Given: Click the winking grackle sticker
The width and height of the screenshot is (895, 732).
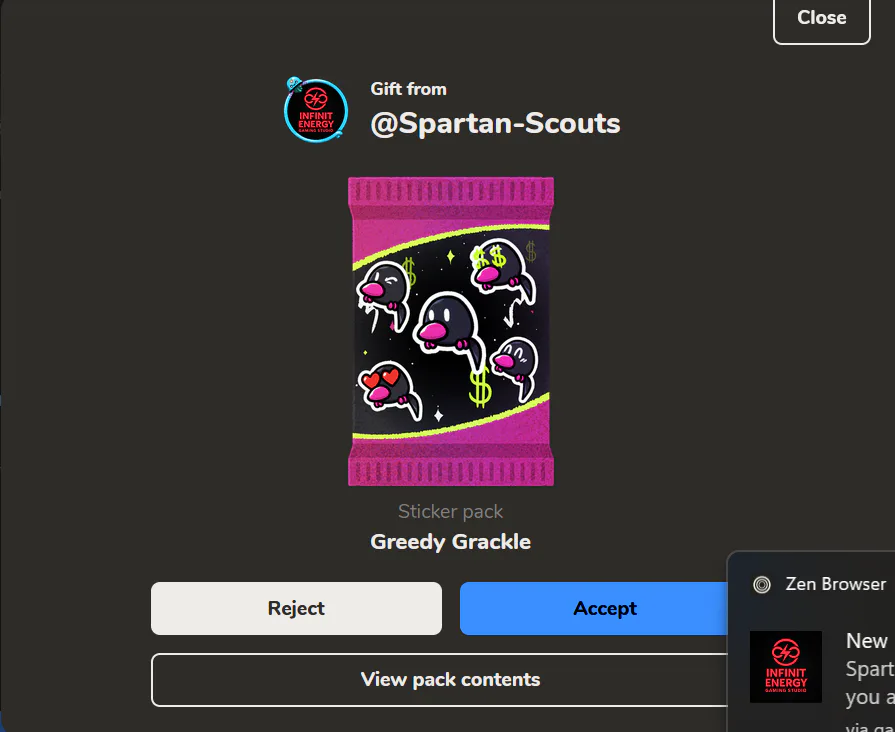Looking at the screenshot, I should [x=384, y=295].
